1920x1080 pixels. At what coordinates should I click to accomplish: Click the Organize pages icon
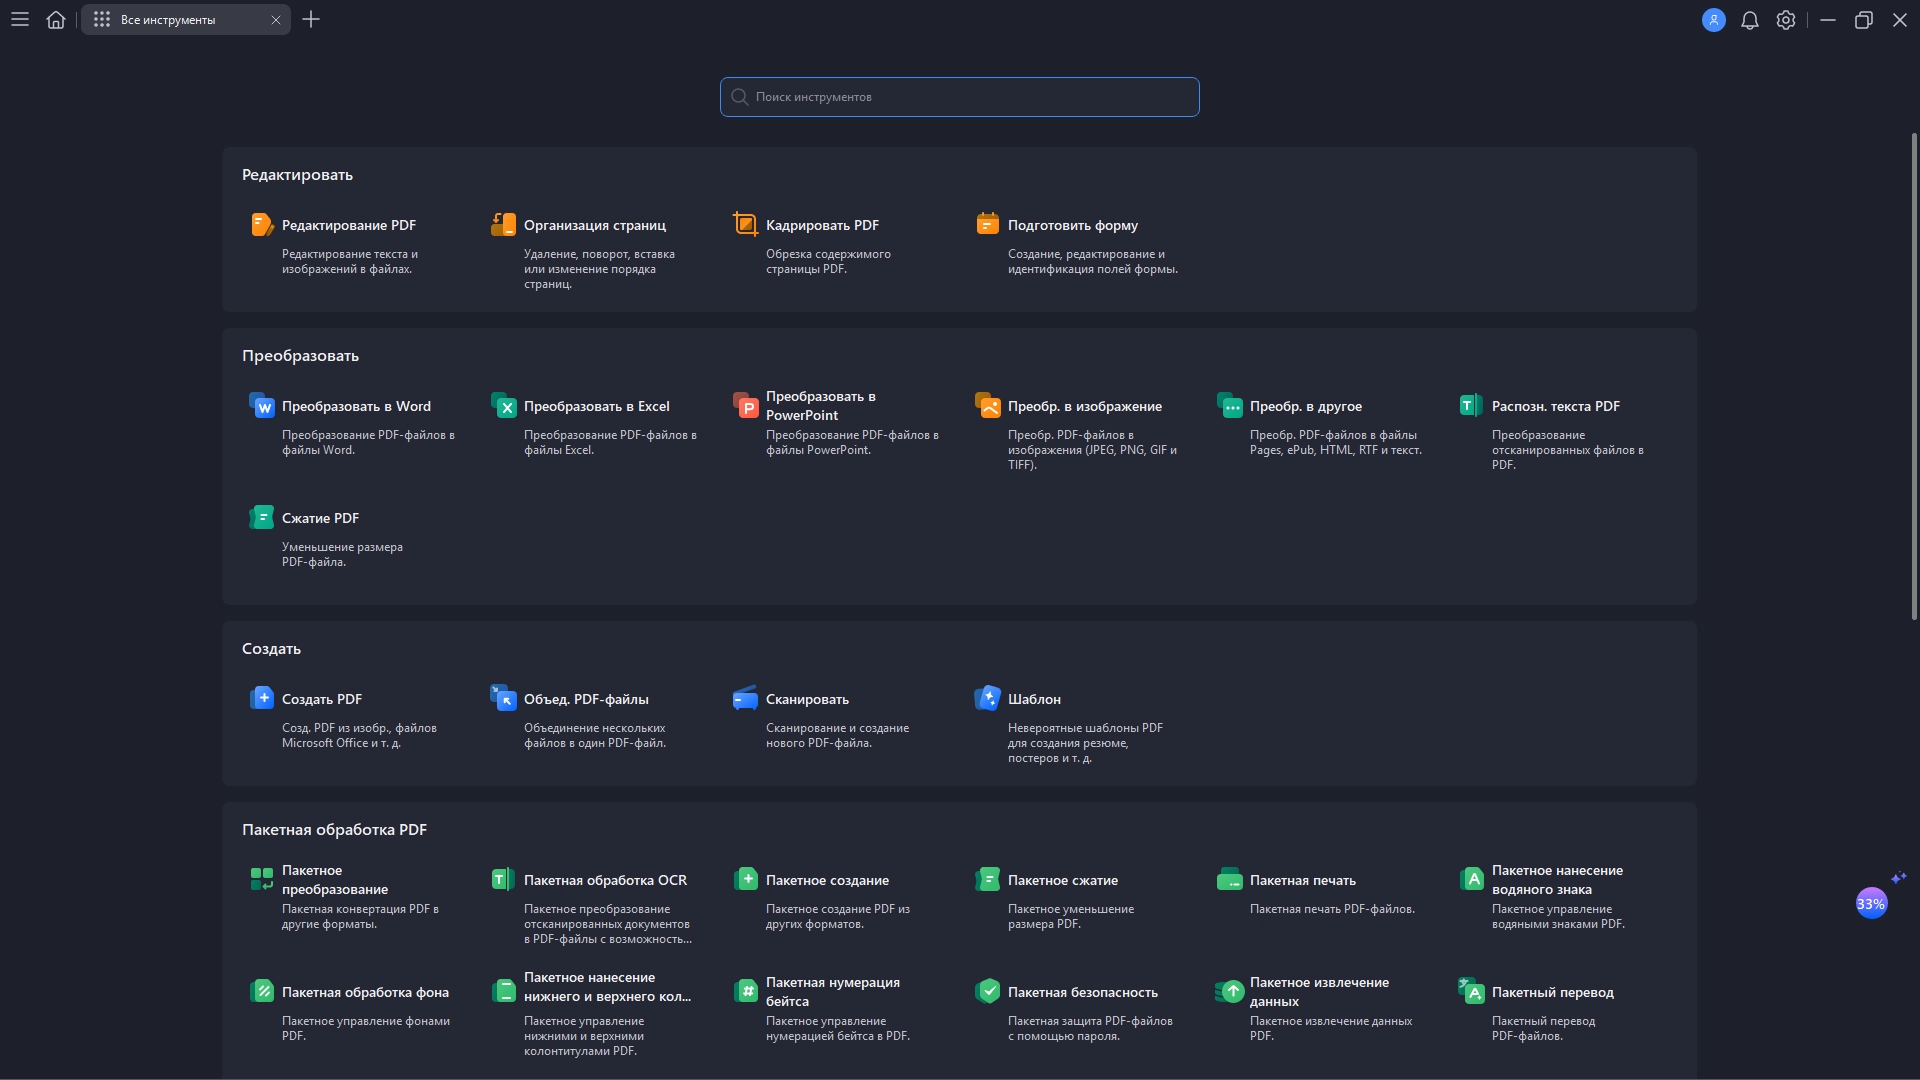tap(503, 225)
